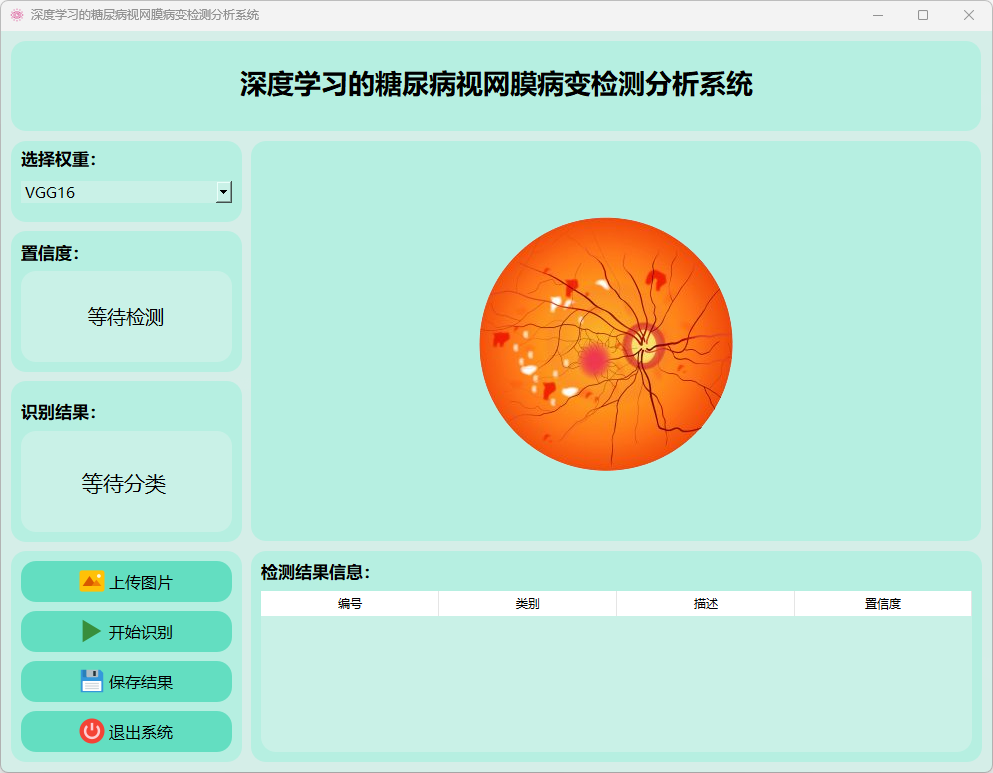
Task: Click the app icon in the title bar
Action: point(16,15)
